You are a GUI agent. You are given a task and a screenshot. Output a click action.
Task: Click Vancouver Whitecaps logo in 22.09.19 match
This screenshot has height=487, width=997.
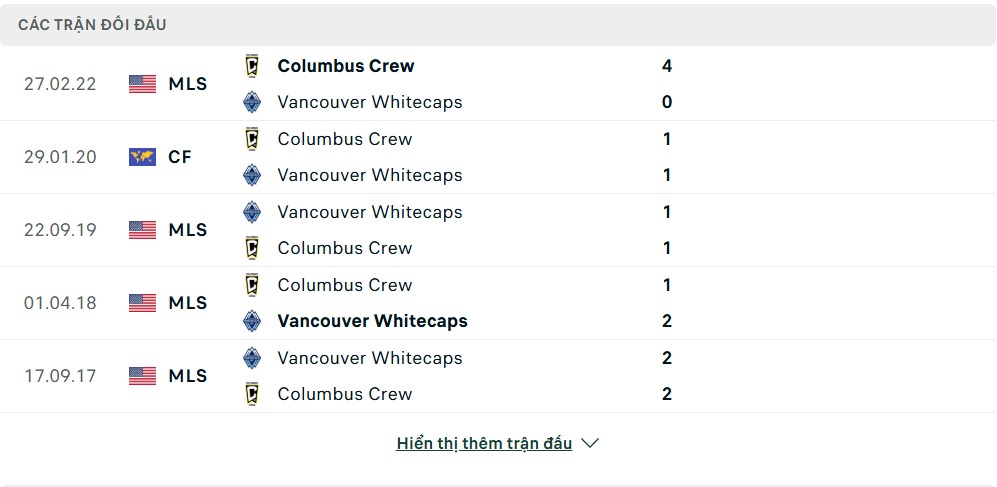tap(252, 212)
